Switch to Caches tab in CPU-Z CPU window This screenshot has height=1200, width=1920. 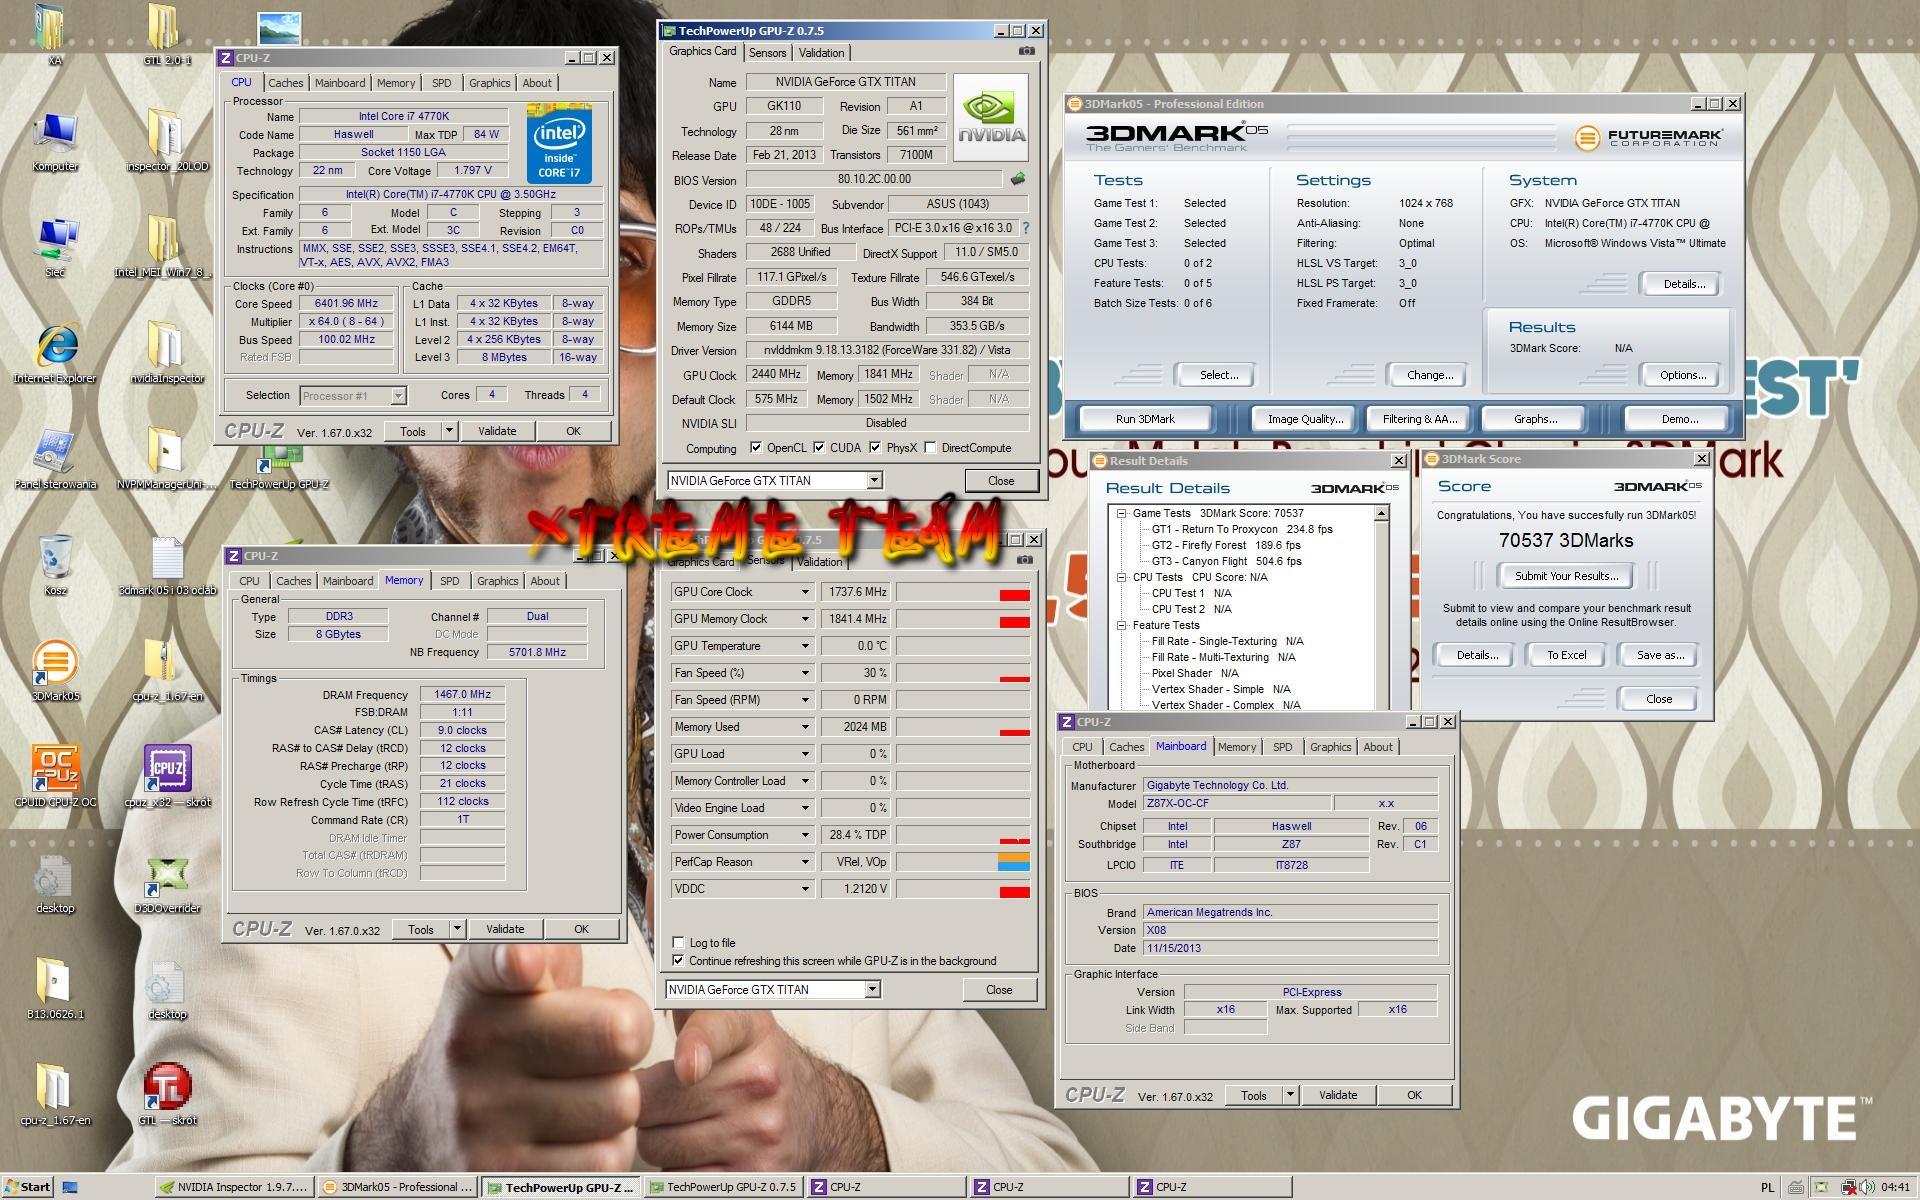click(285, 83)
